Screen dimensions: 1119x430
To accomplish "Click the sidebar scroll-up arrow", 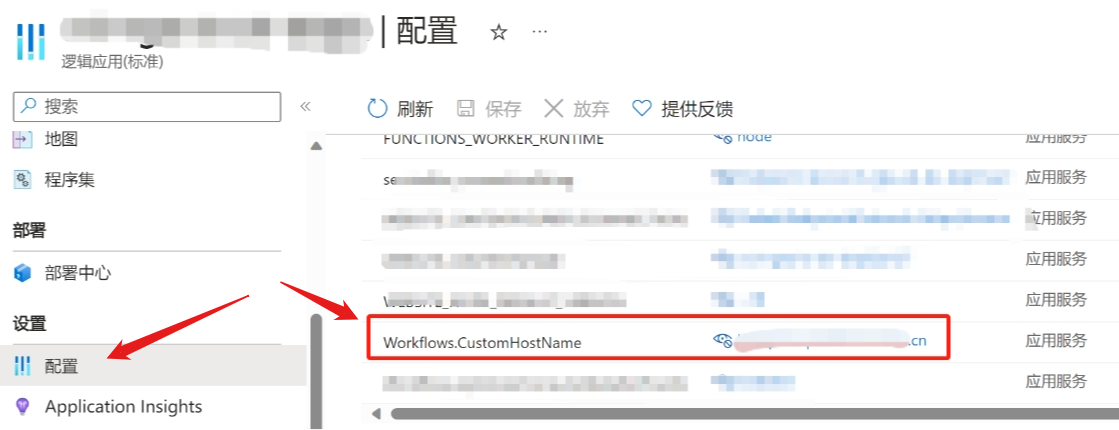I will point(316,146).
